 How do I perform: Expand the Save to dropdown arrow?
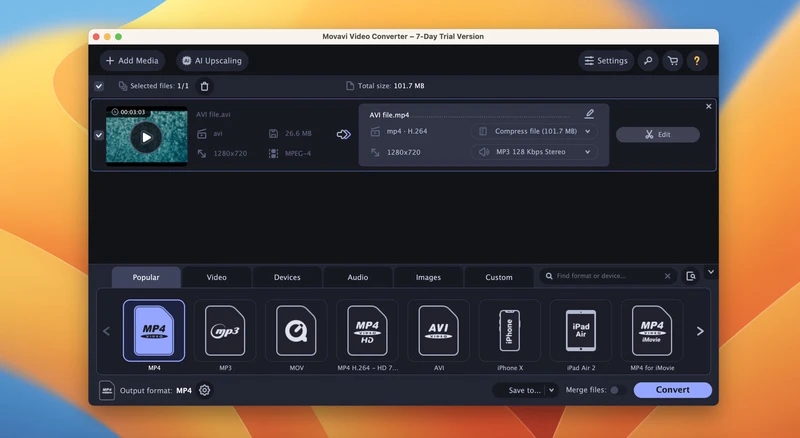551,391
